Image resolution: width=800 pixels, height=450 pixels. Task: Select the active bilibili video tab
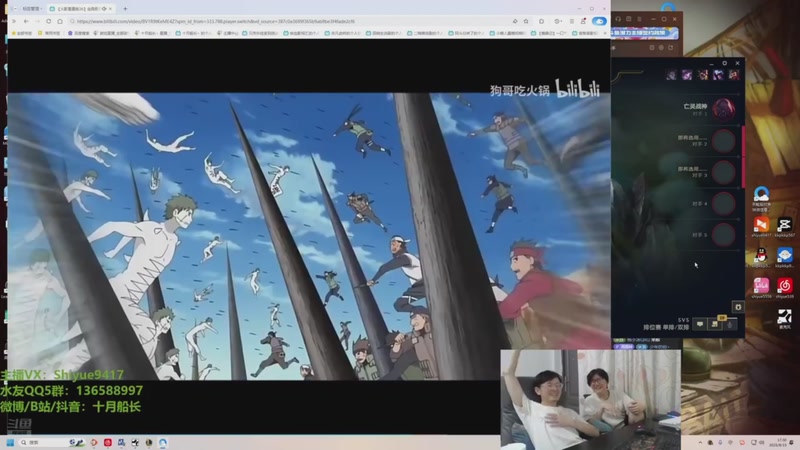coord(81,9)
